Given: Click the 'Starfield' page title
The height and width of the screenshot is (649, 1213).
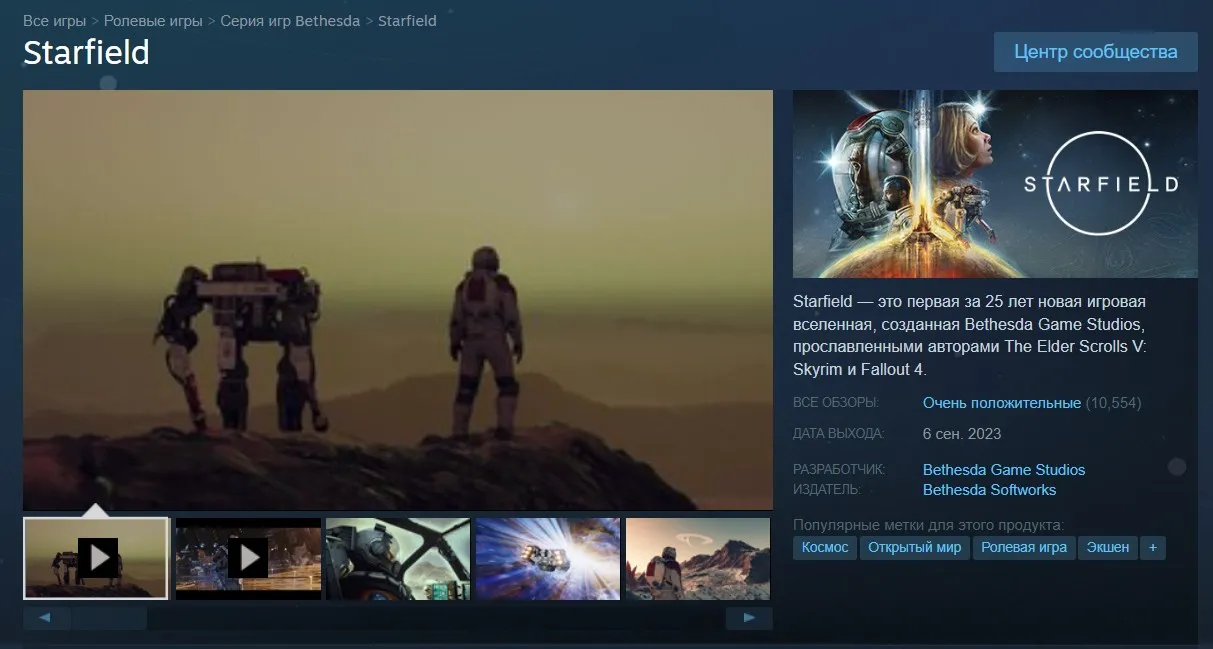Looking at the screenshot, I should [86, 52].
